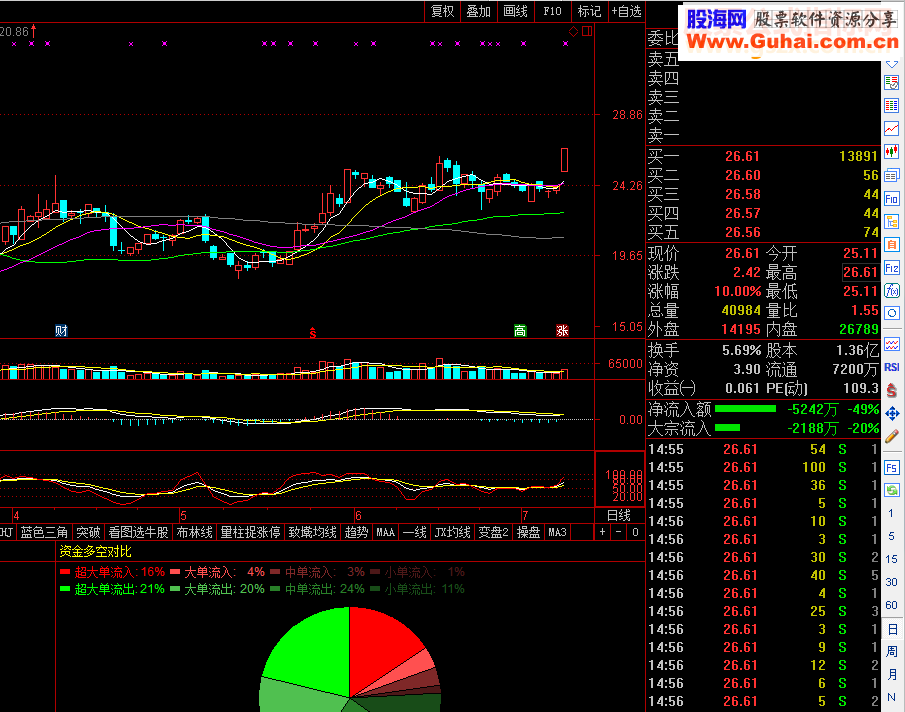Select the N custom period
The width and height of the screenshot is (905, 712).
click(892, 697)
